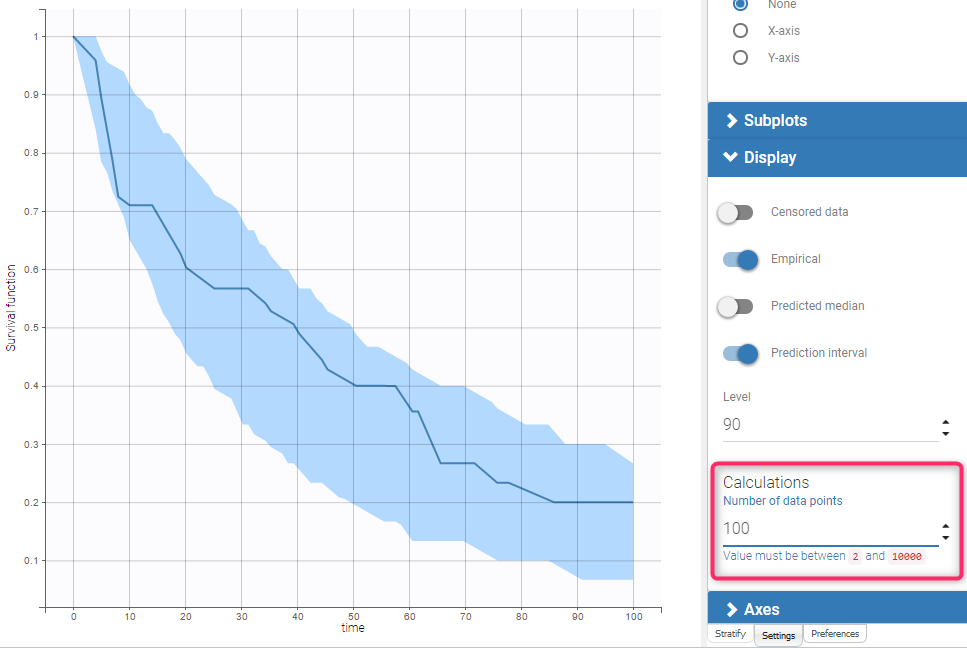Click the highlighted 10000 maximum value badge
Screen dimensions: 967x648
(x=905, y=556)
